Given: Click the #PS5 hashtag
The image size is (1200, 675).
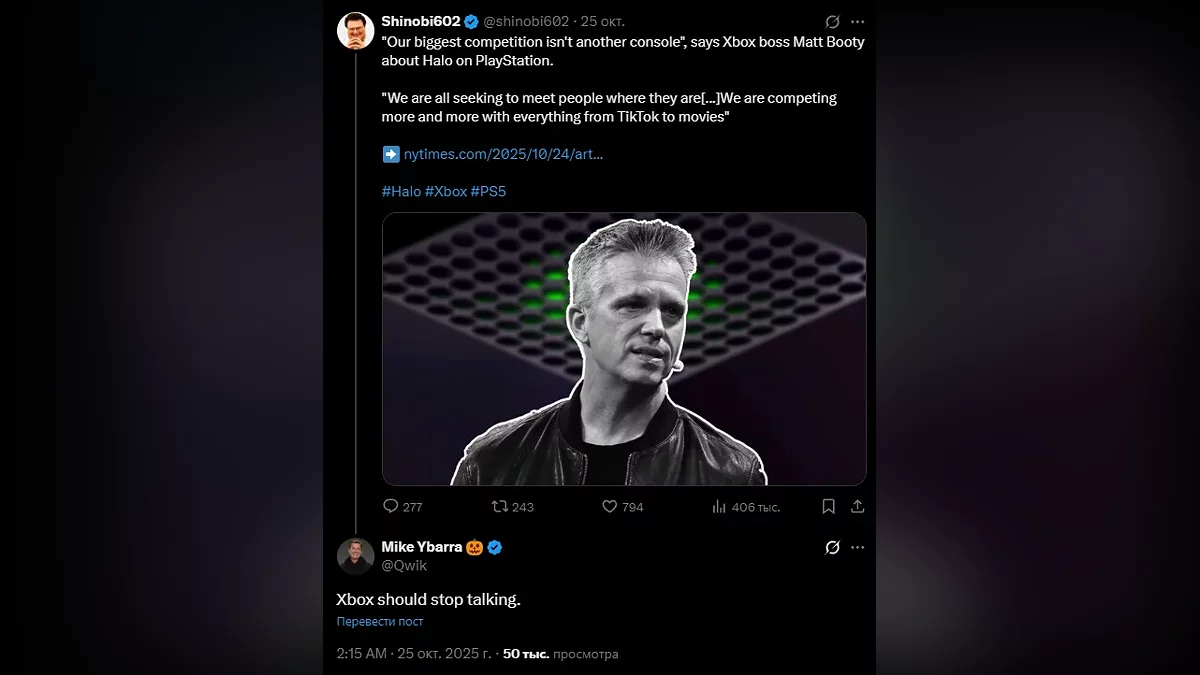Looking at the screenshot, I should [x=489, y=191].
